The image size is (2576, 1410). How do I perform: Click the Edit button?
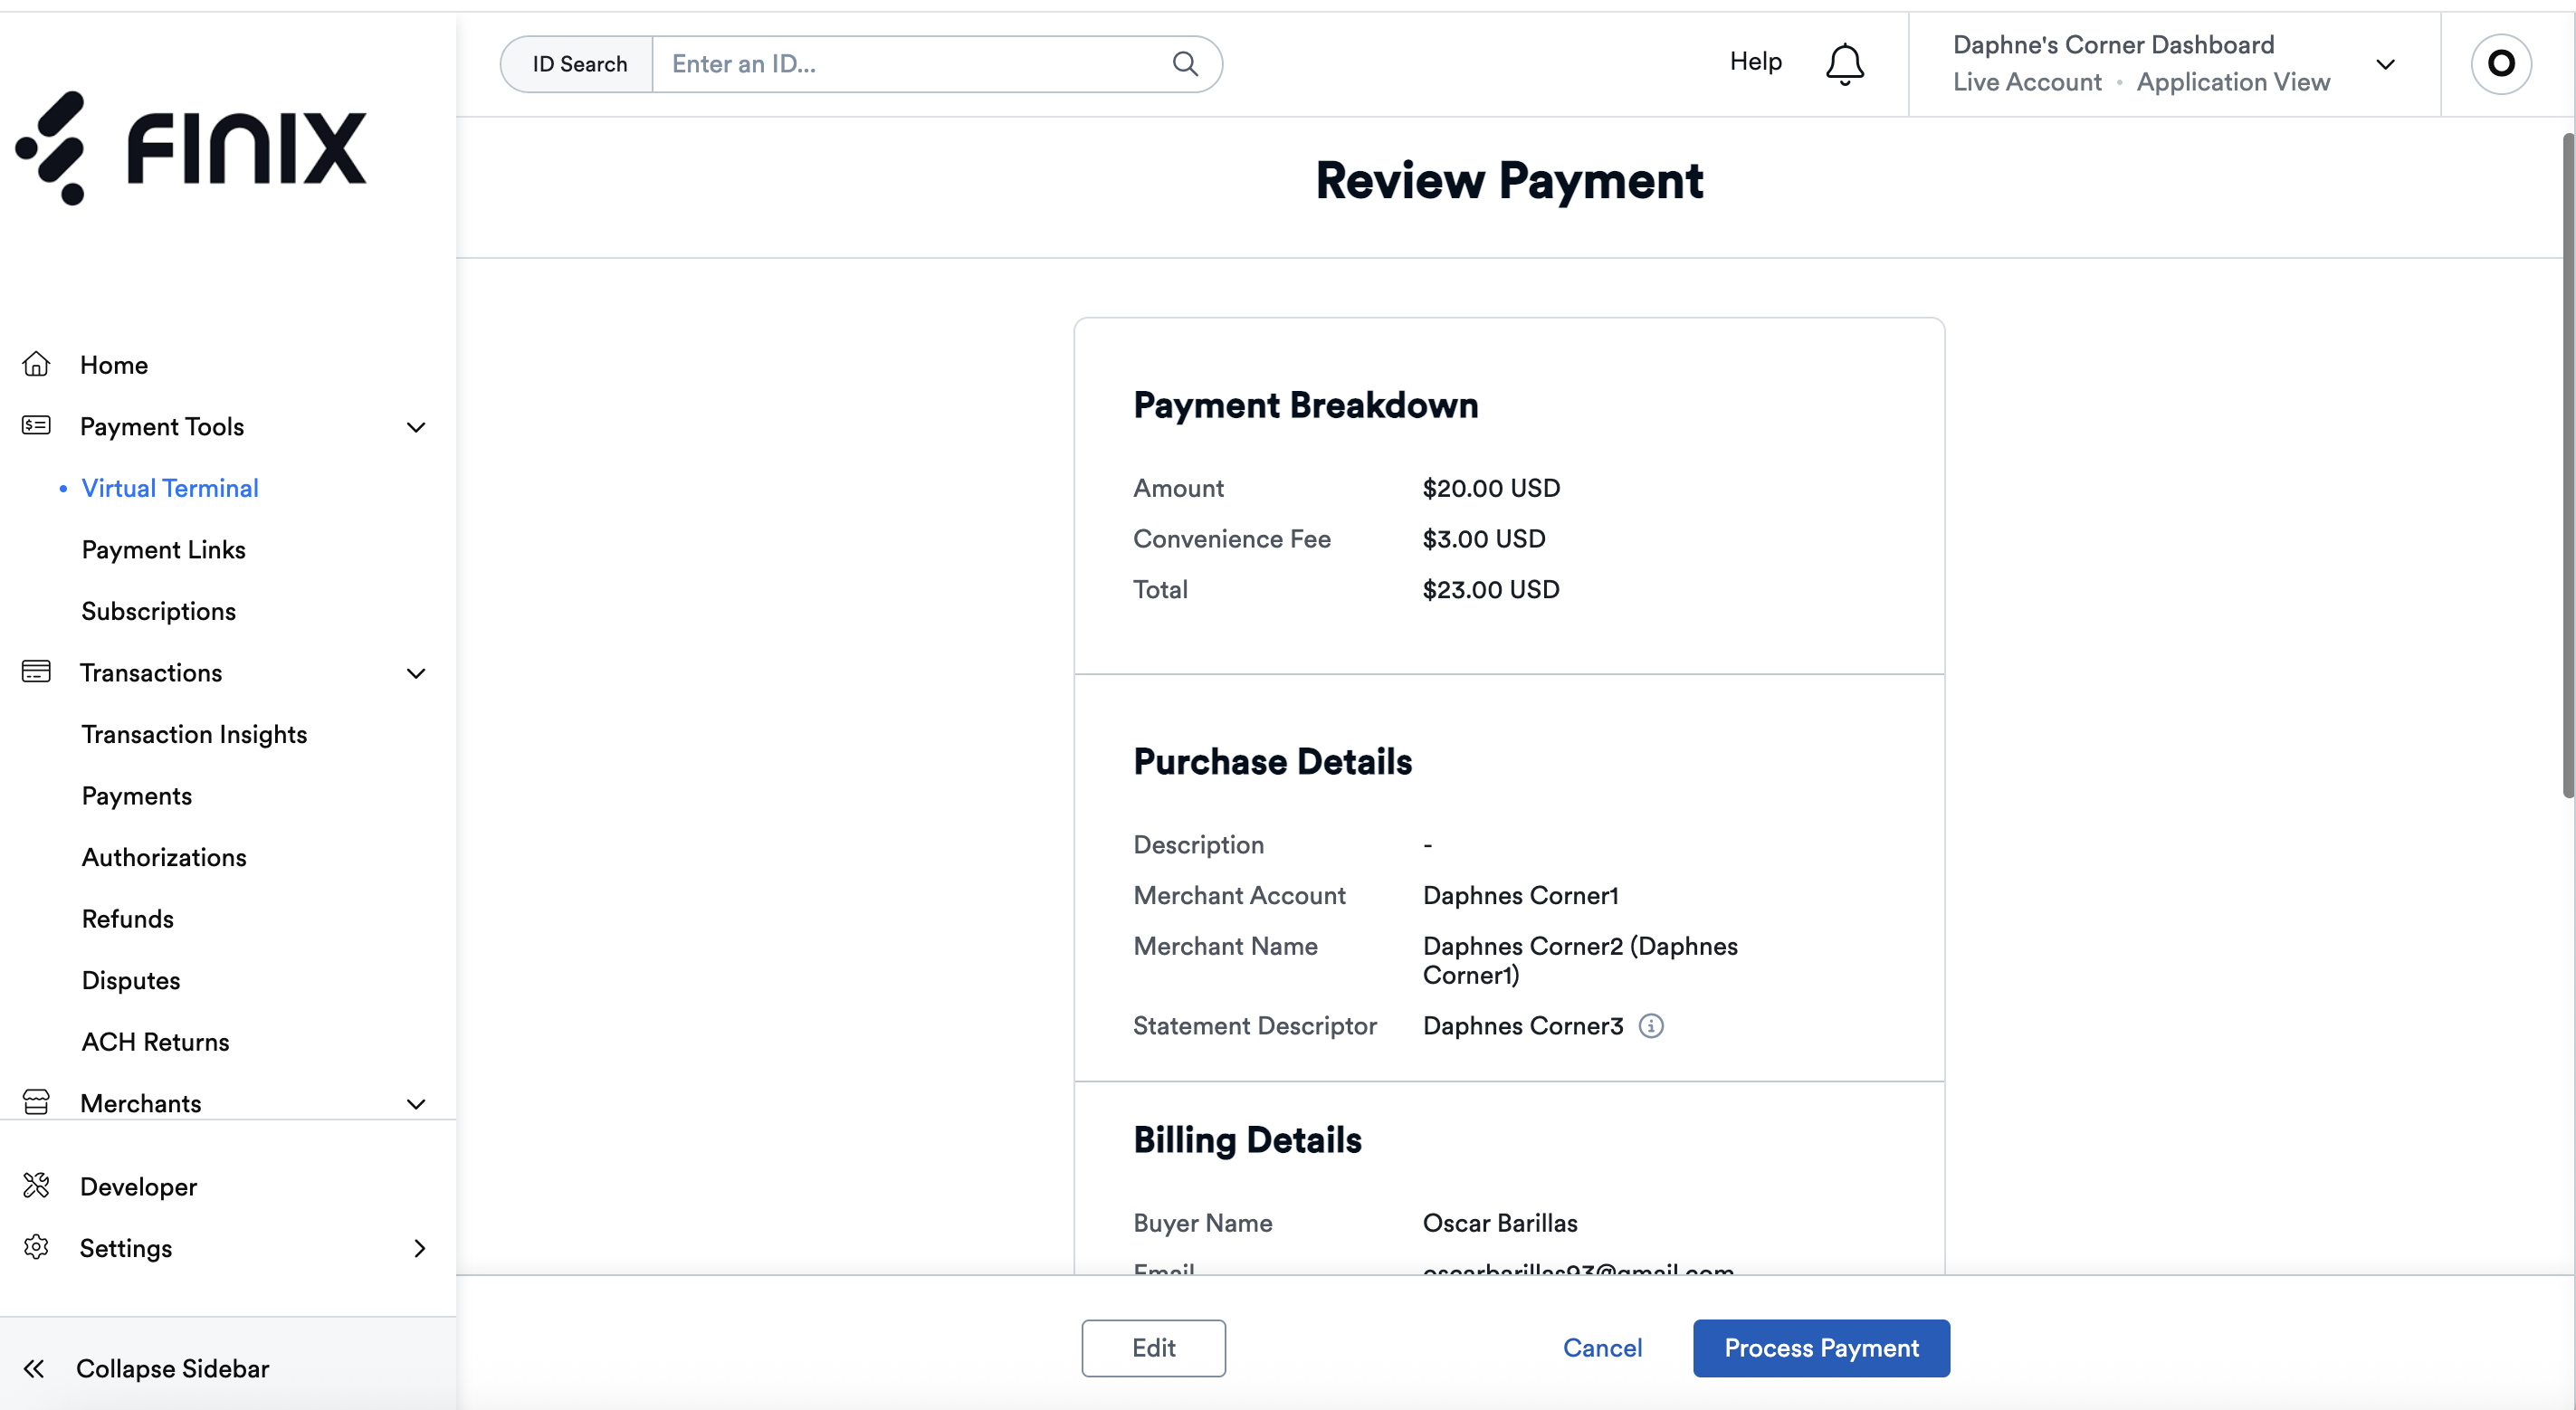(x=1153, y=1348)
